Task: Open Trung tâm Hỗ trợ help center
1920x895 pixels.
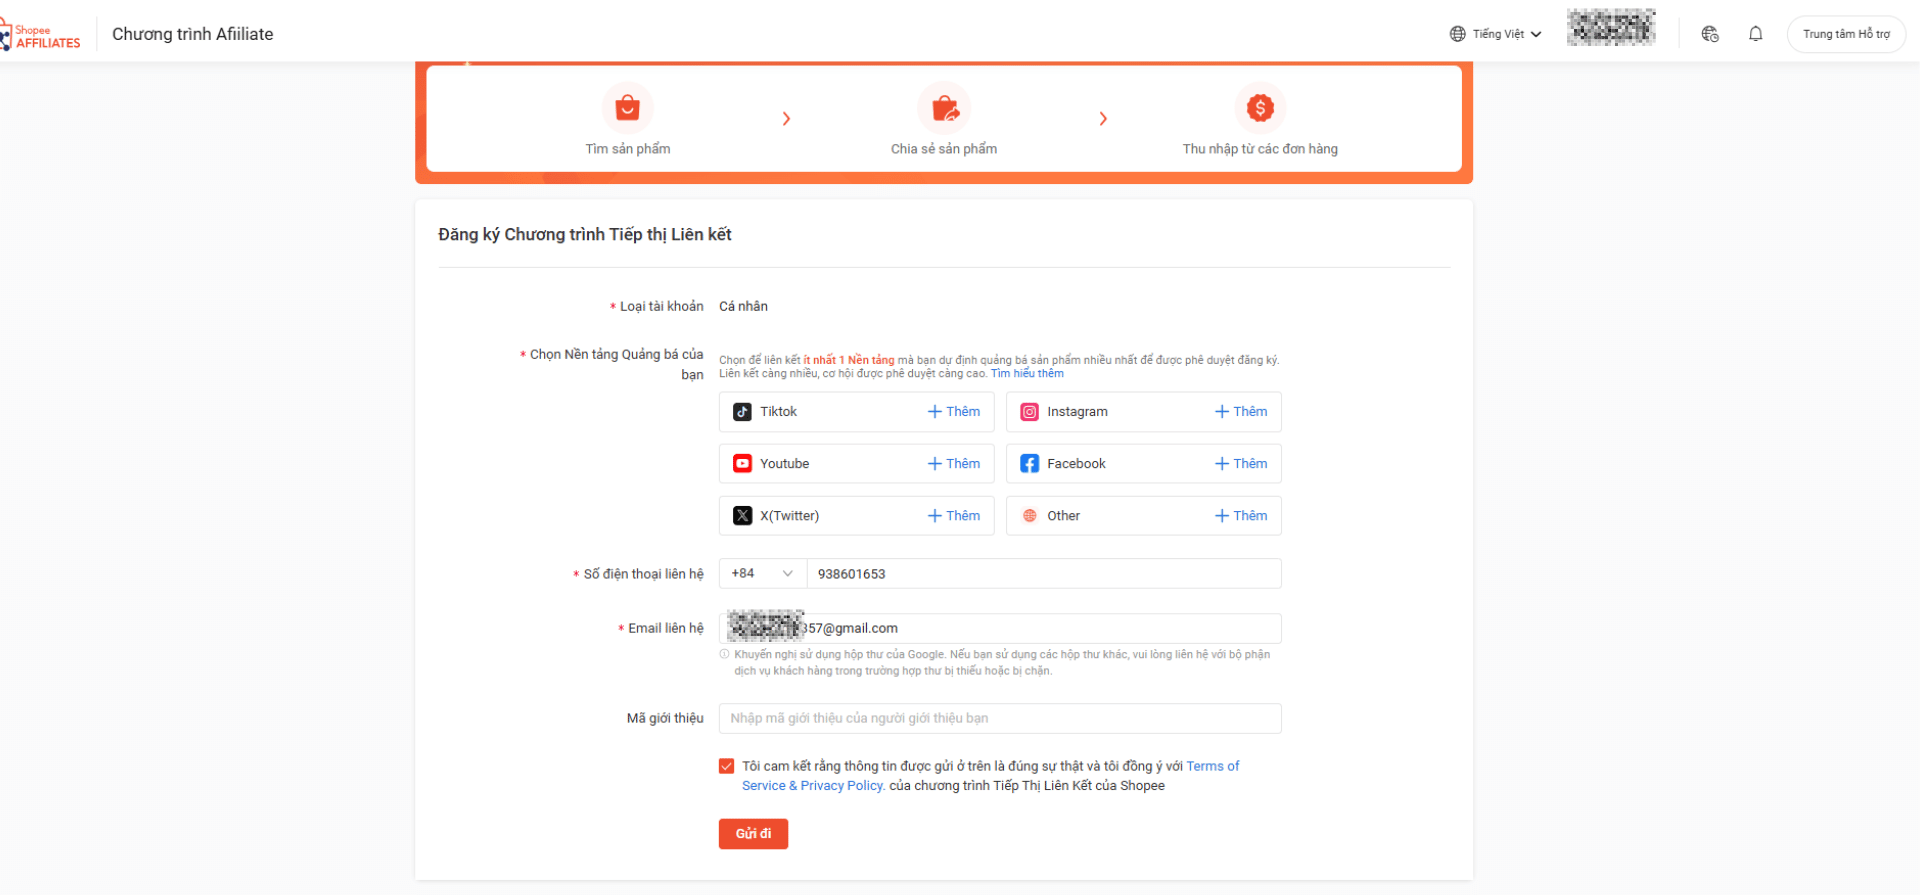Action: tap(1846, 34)
